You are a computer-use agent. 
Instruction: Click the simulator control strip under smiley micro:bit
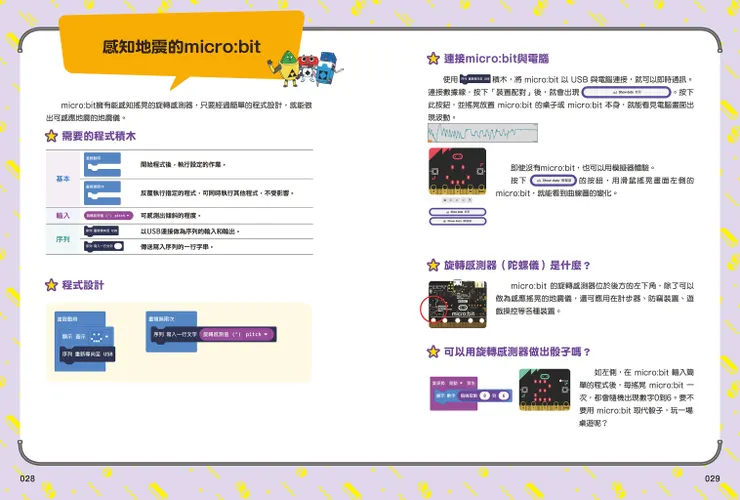point(457,200)
